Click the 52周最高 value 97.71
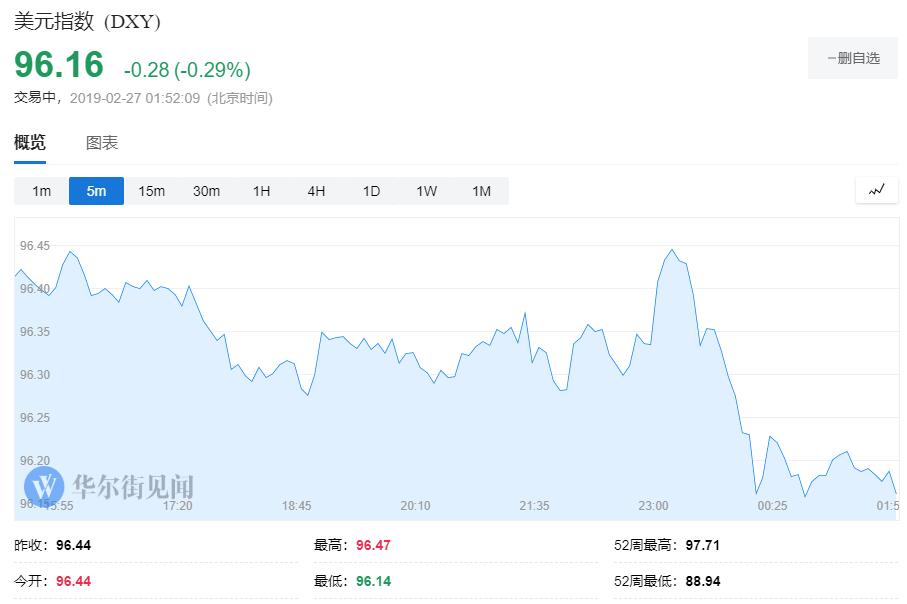The width and height of the screenshot is (907, 604). coord(702,545)
